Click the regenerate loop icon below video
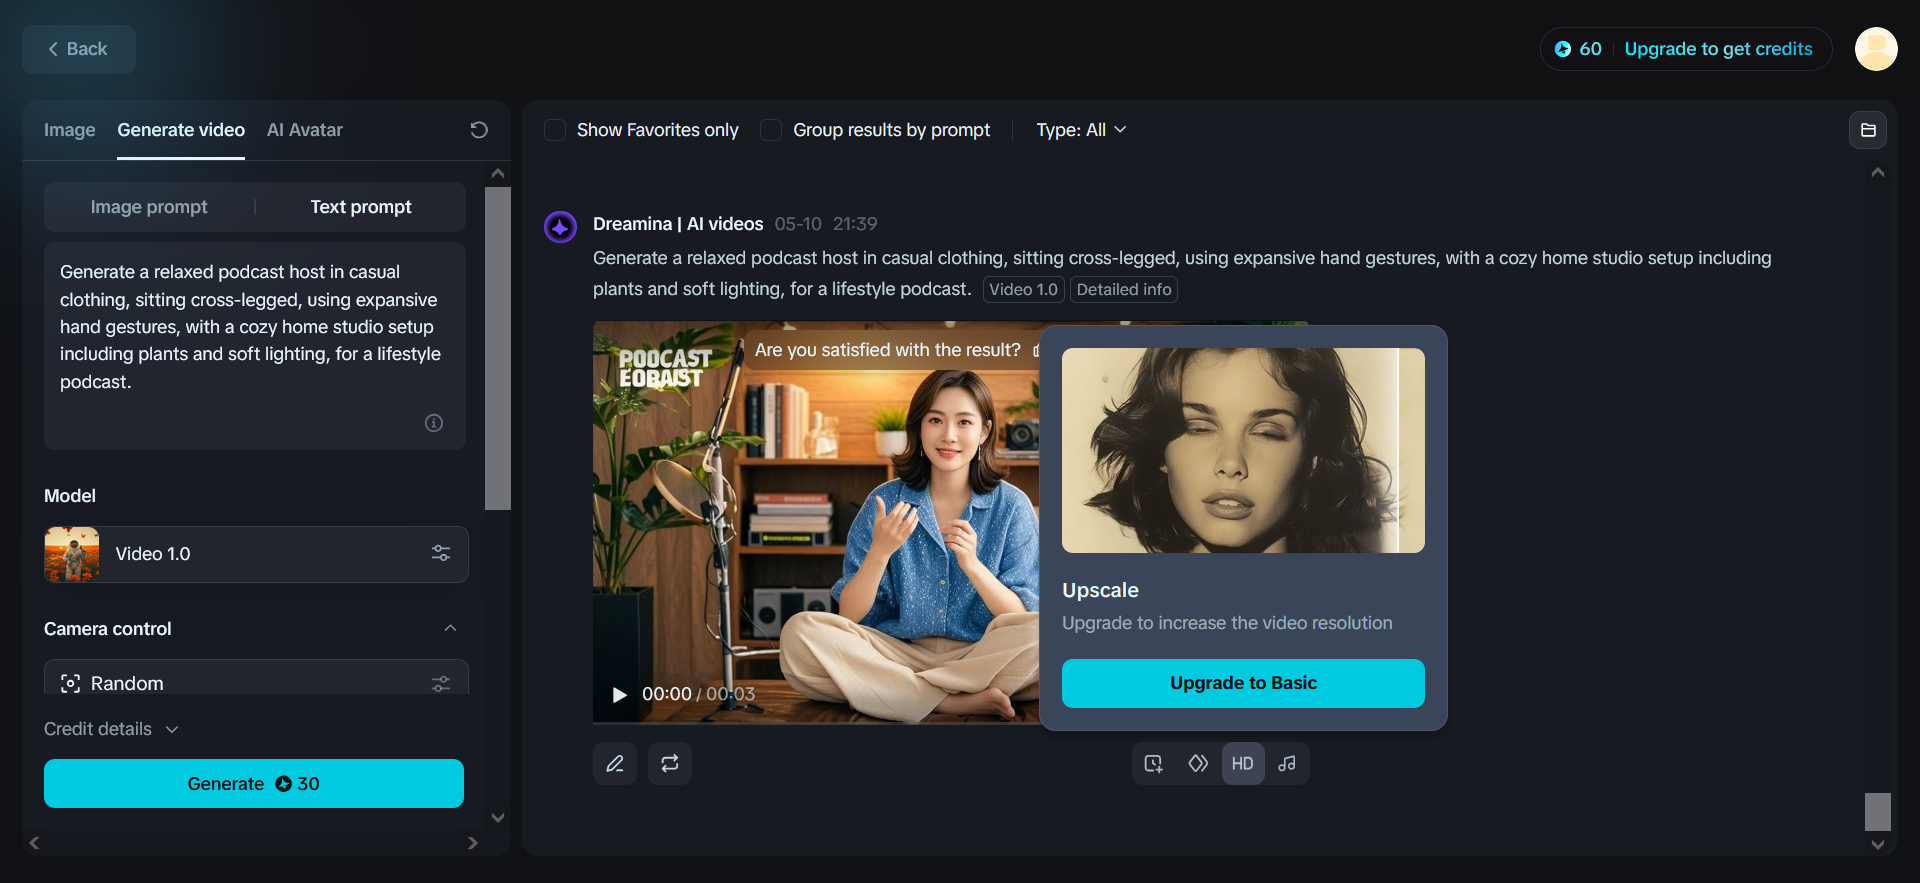1920x883 pixels. [670, 764]
